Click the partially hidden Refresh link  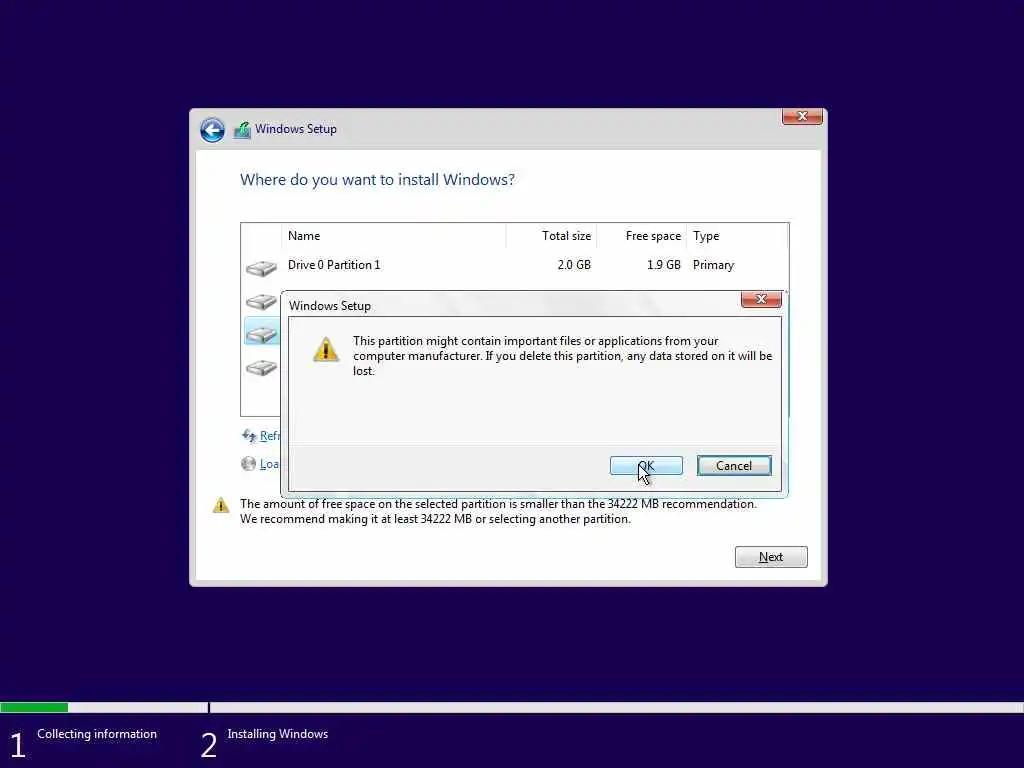coord(269,436)
